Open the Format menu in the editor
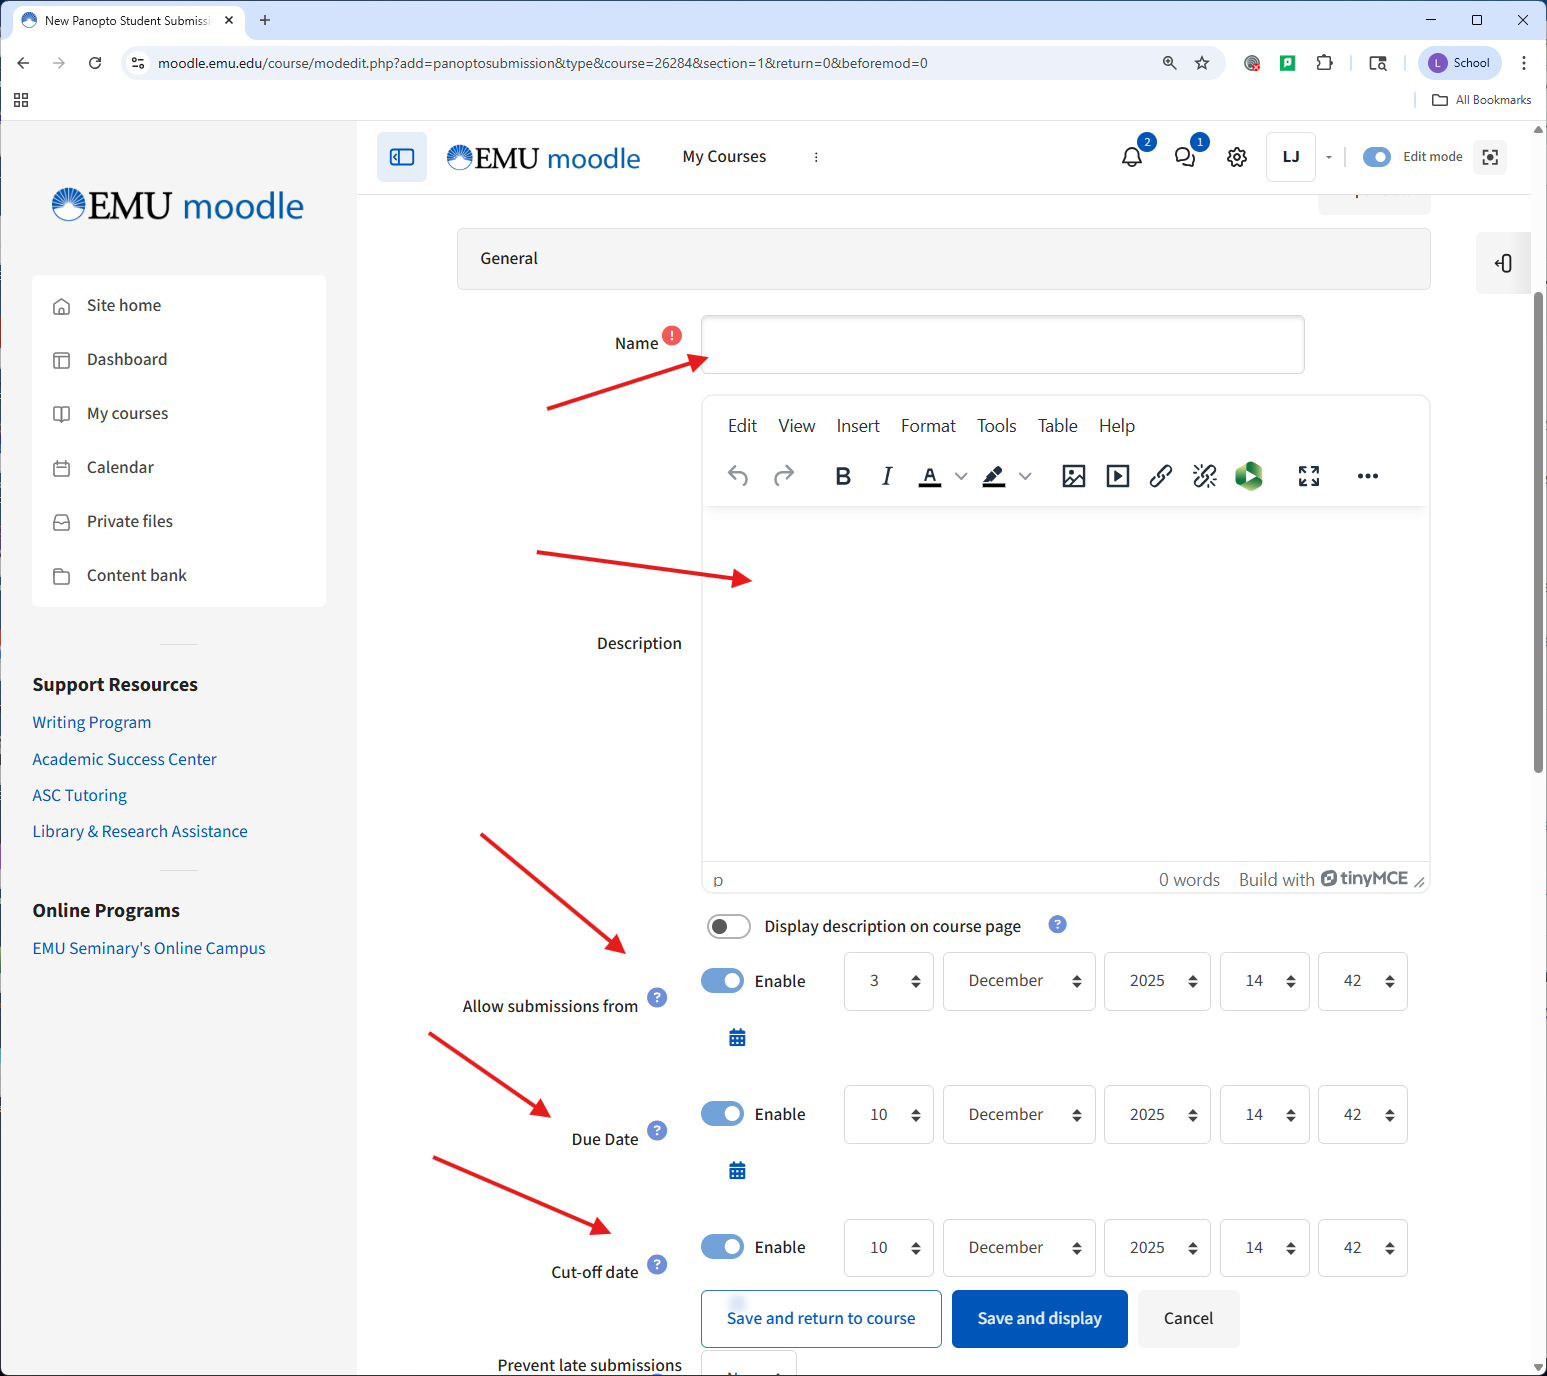The width and height of the screenshot is (1547, 1376). pos(927,425)
